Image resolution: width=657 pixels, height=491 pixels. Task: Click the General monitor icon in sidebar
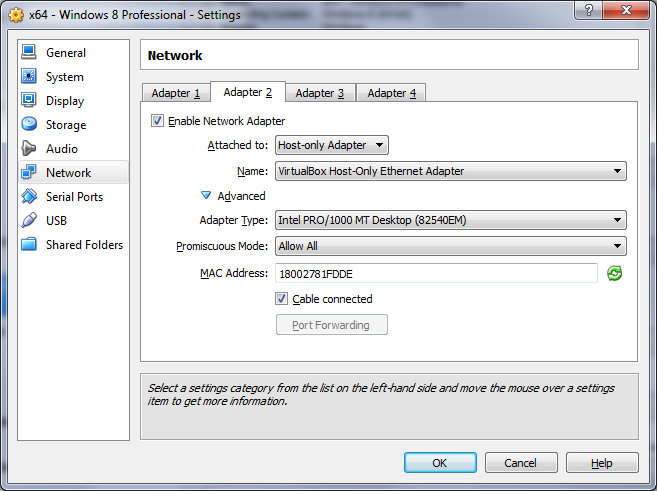28,52
